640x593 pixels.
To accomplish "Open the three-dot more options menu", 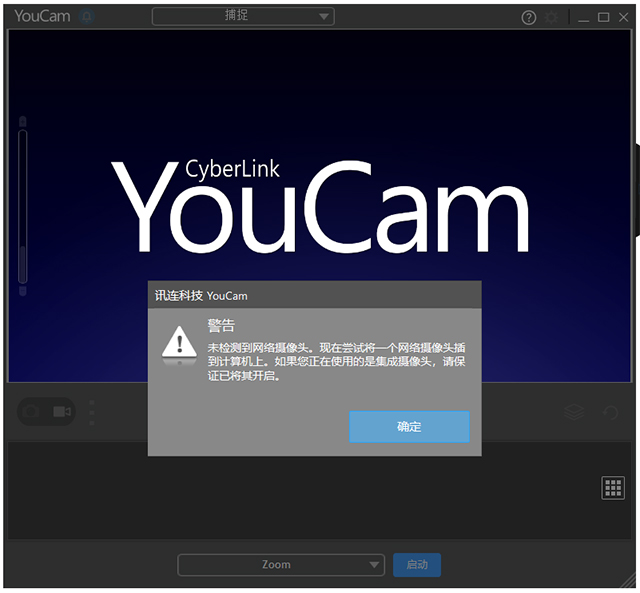I will click(92, 412).
